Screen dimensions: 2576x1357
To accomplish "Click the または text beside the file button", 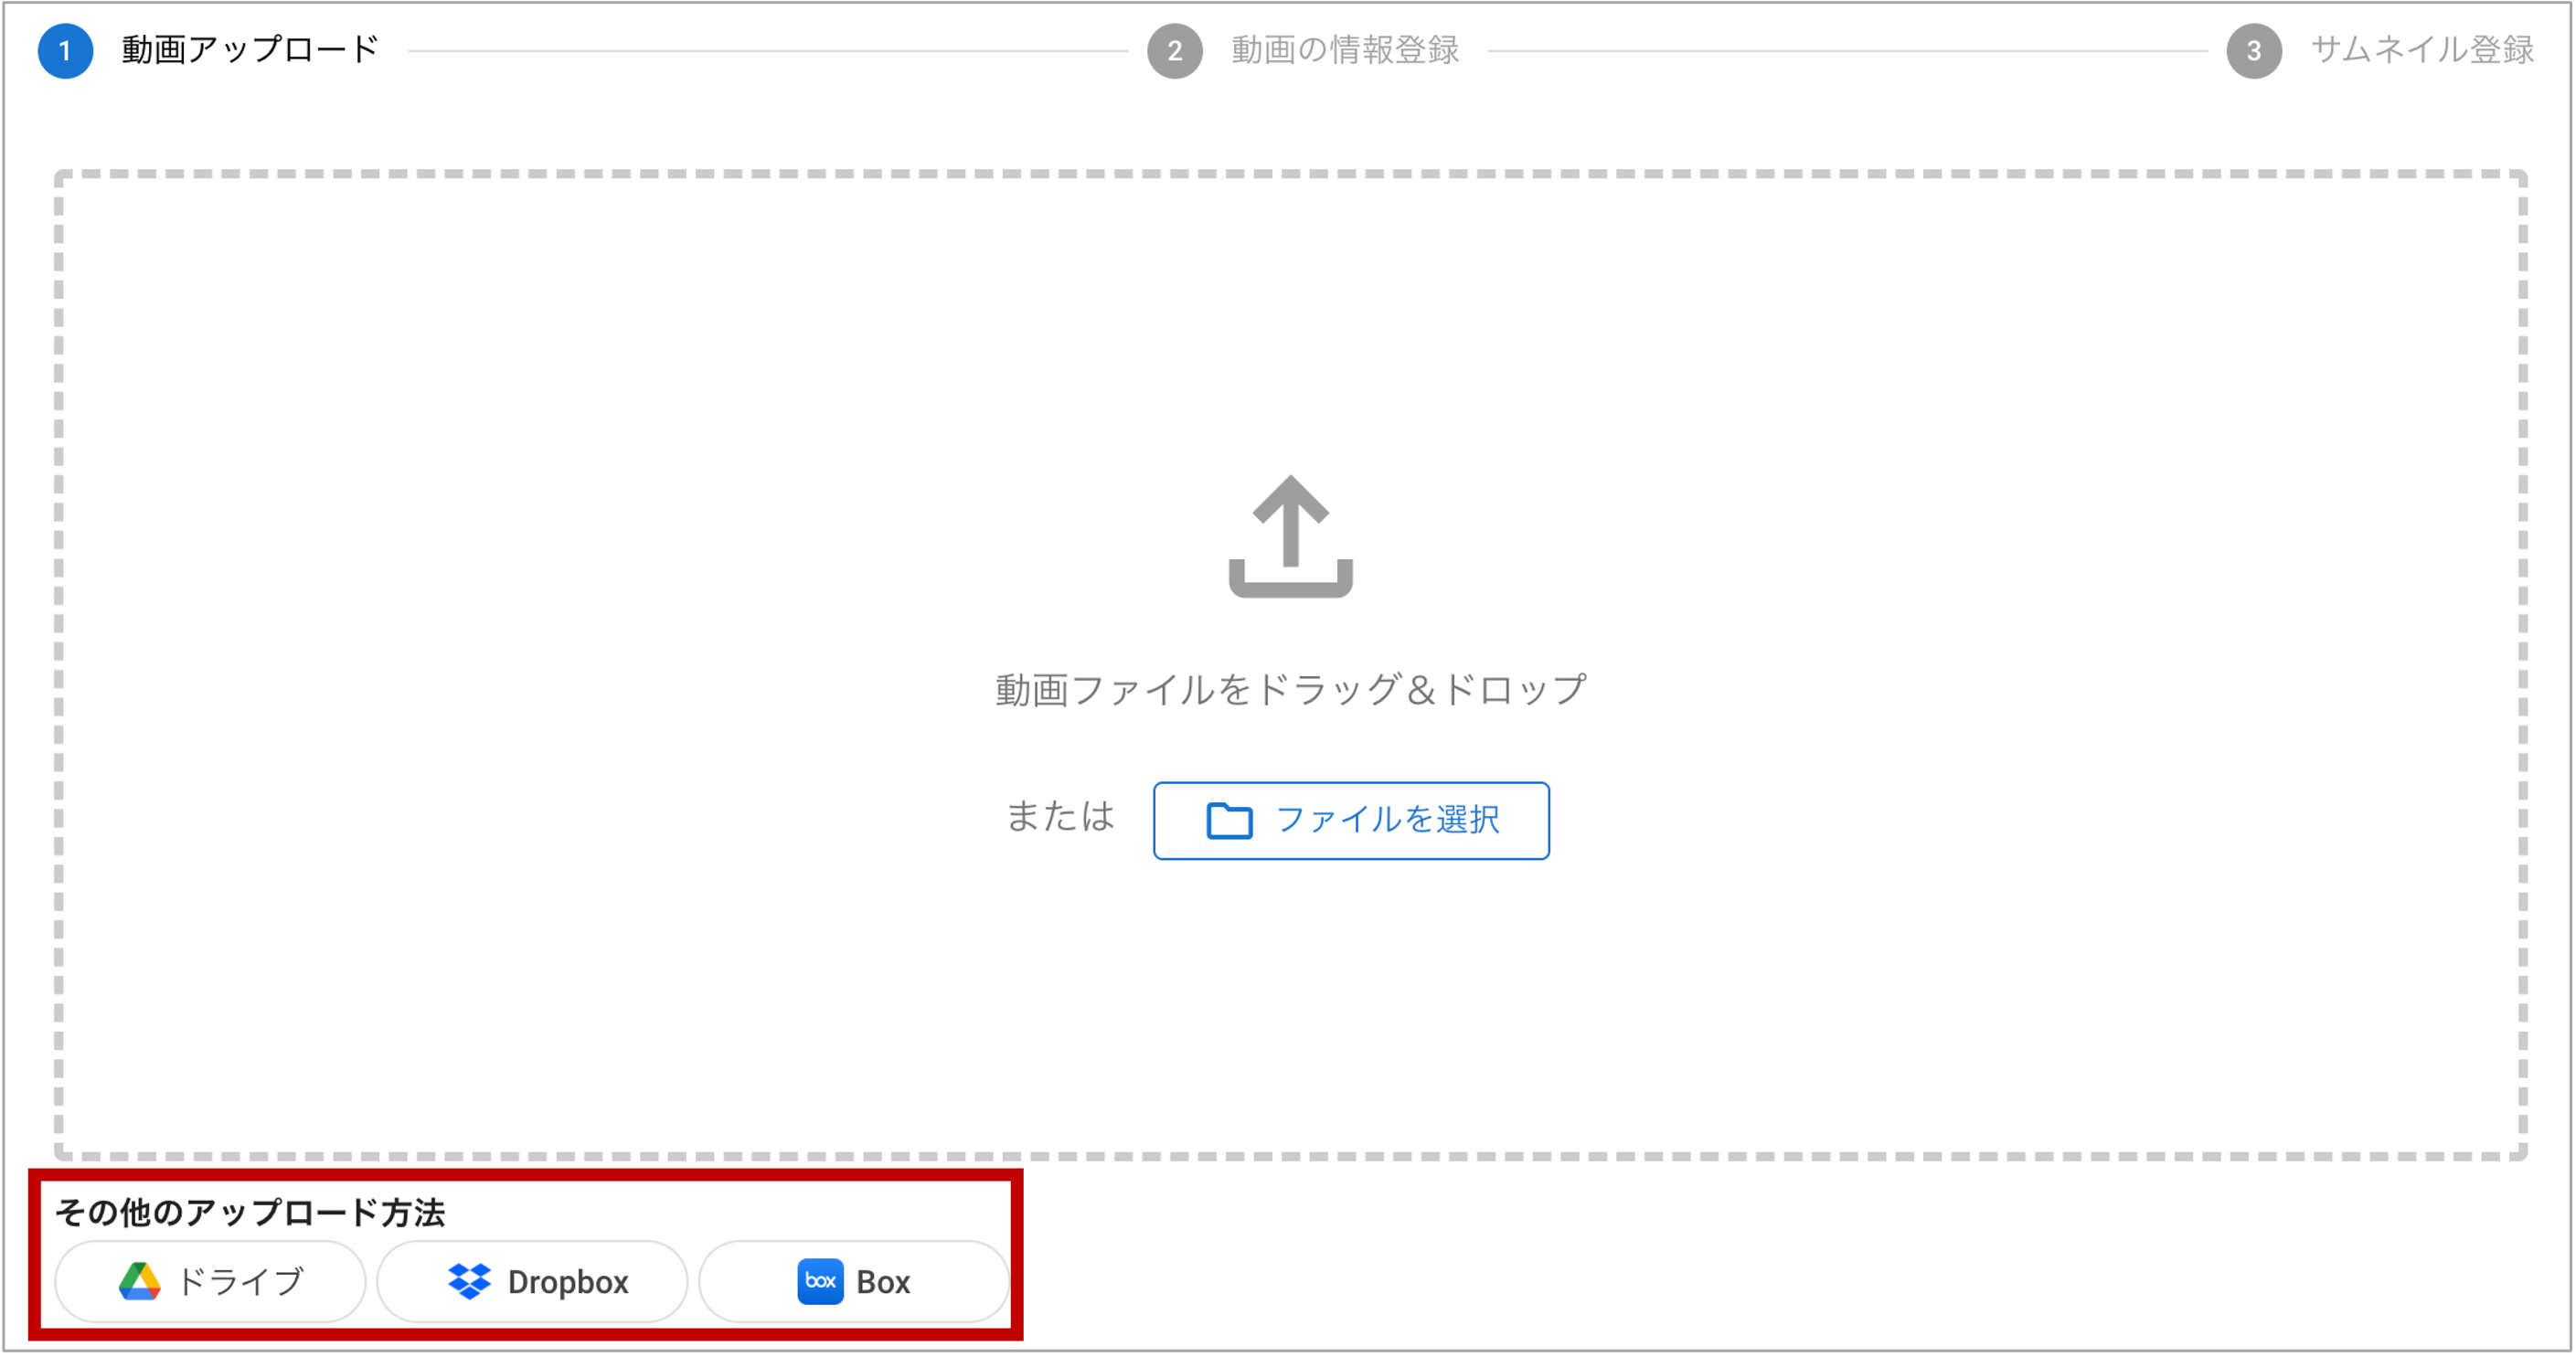I will [x=1060, y=817].
